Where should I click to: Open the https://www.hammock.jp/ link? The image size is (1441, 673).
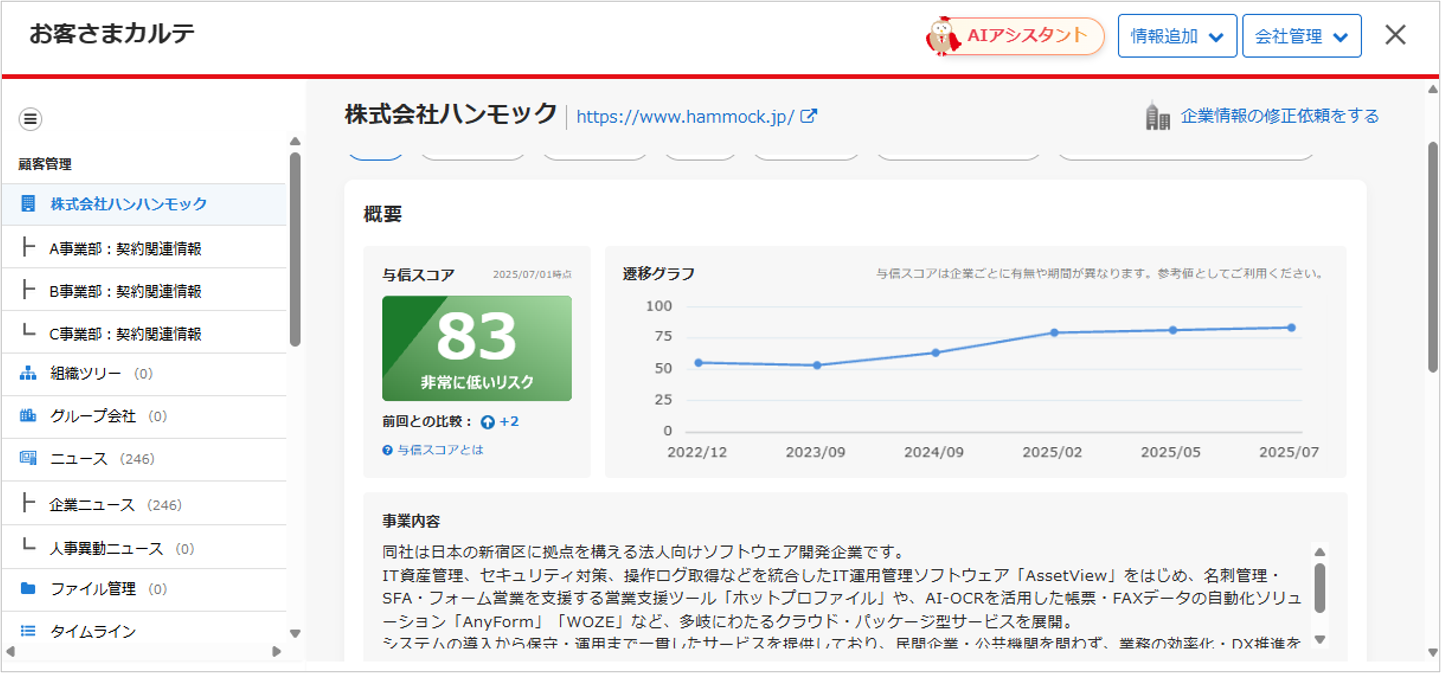pos(685,117)
